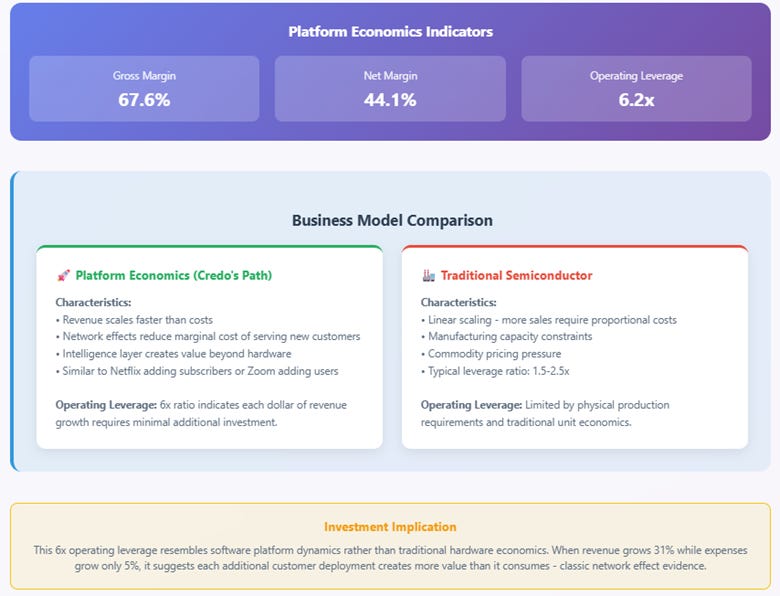Click the Traditional Semiconductor title

click(516, 276)
